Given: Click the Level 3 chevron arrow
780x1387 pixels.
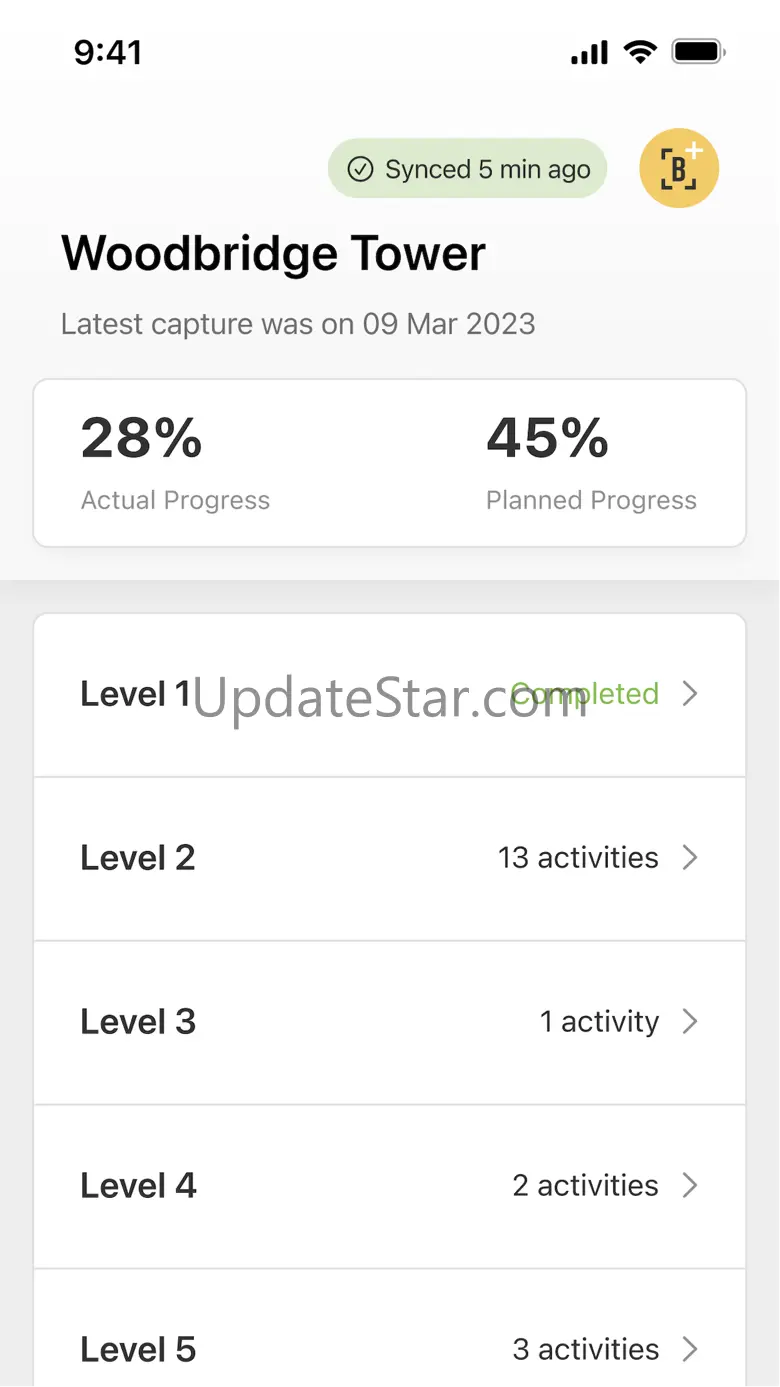Looking at the screenshot, I should click(689, 1022).
